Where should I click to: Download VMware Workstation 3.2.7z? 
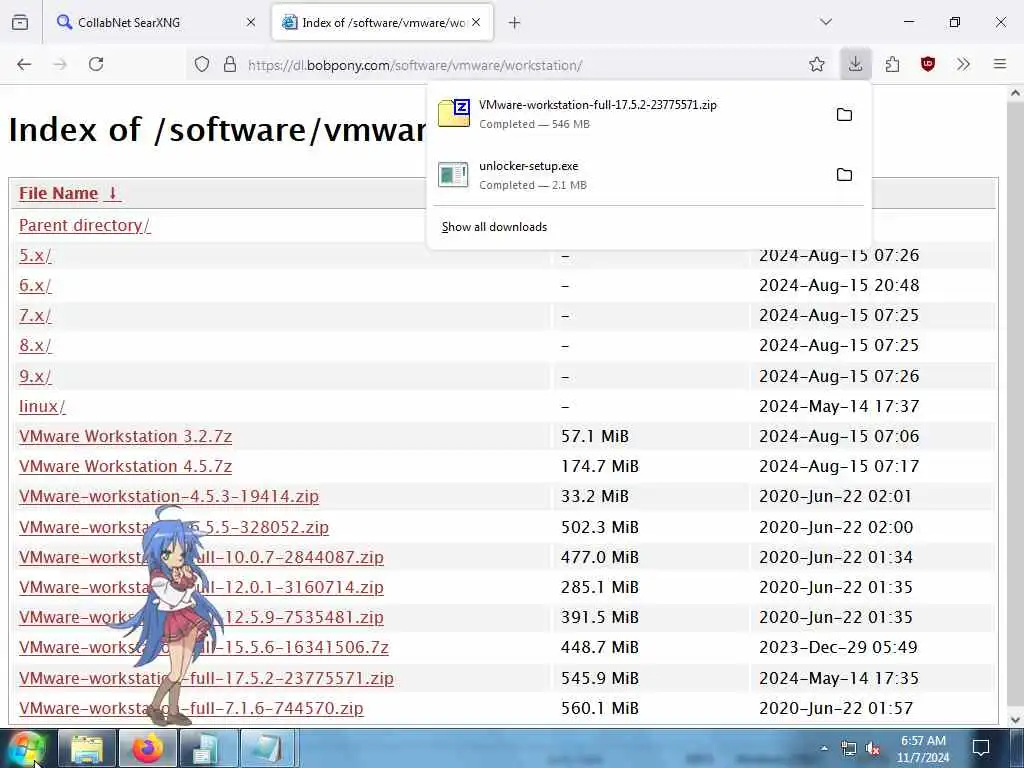(x=125, y=436)
